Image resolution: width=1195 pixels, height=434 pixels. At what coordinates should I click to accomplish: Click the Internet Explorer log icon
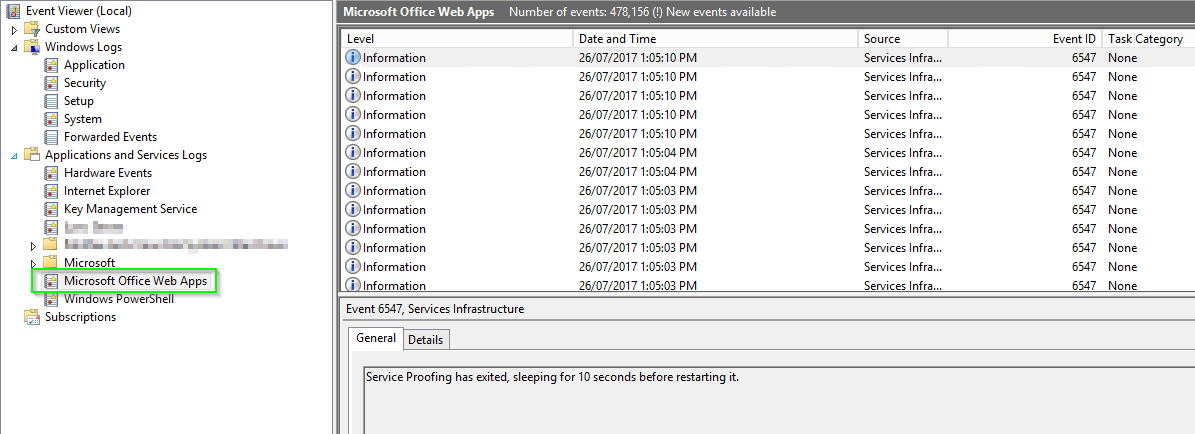pos(51,191)
